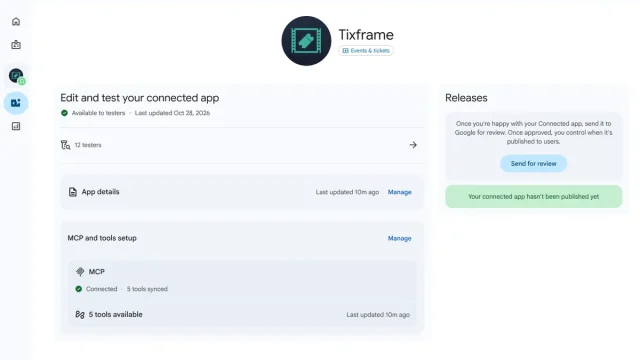Click the 'Tixframe' title
The width and height of the screenshot is (640, 360).
(366, 35)
